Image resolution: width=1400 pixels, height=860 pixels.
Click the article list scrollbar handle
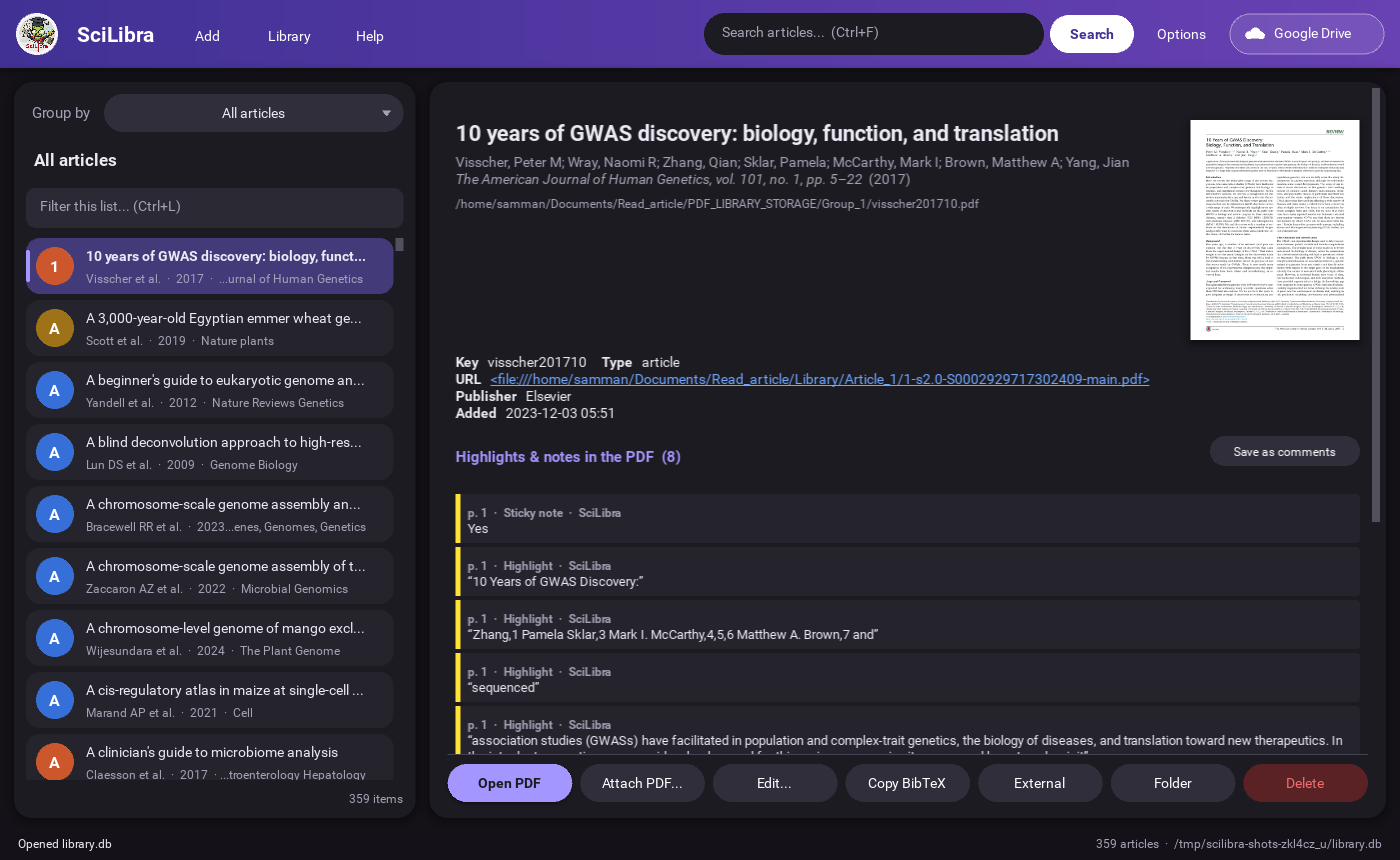click(x=400, y=244)
